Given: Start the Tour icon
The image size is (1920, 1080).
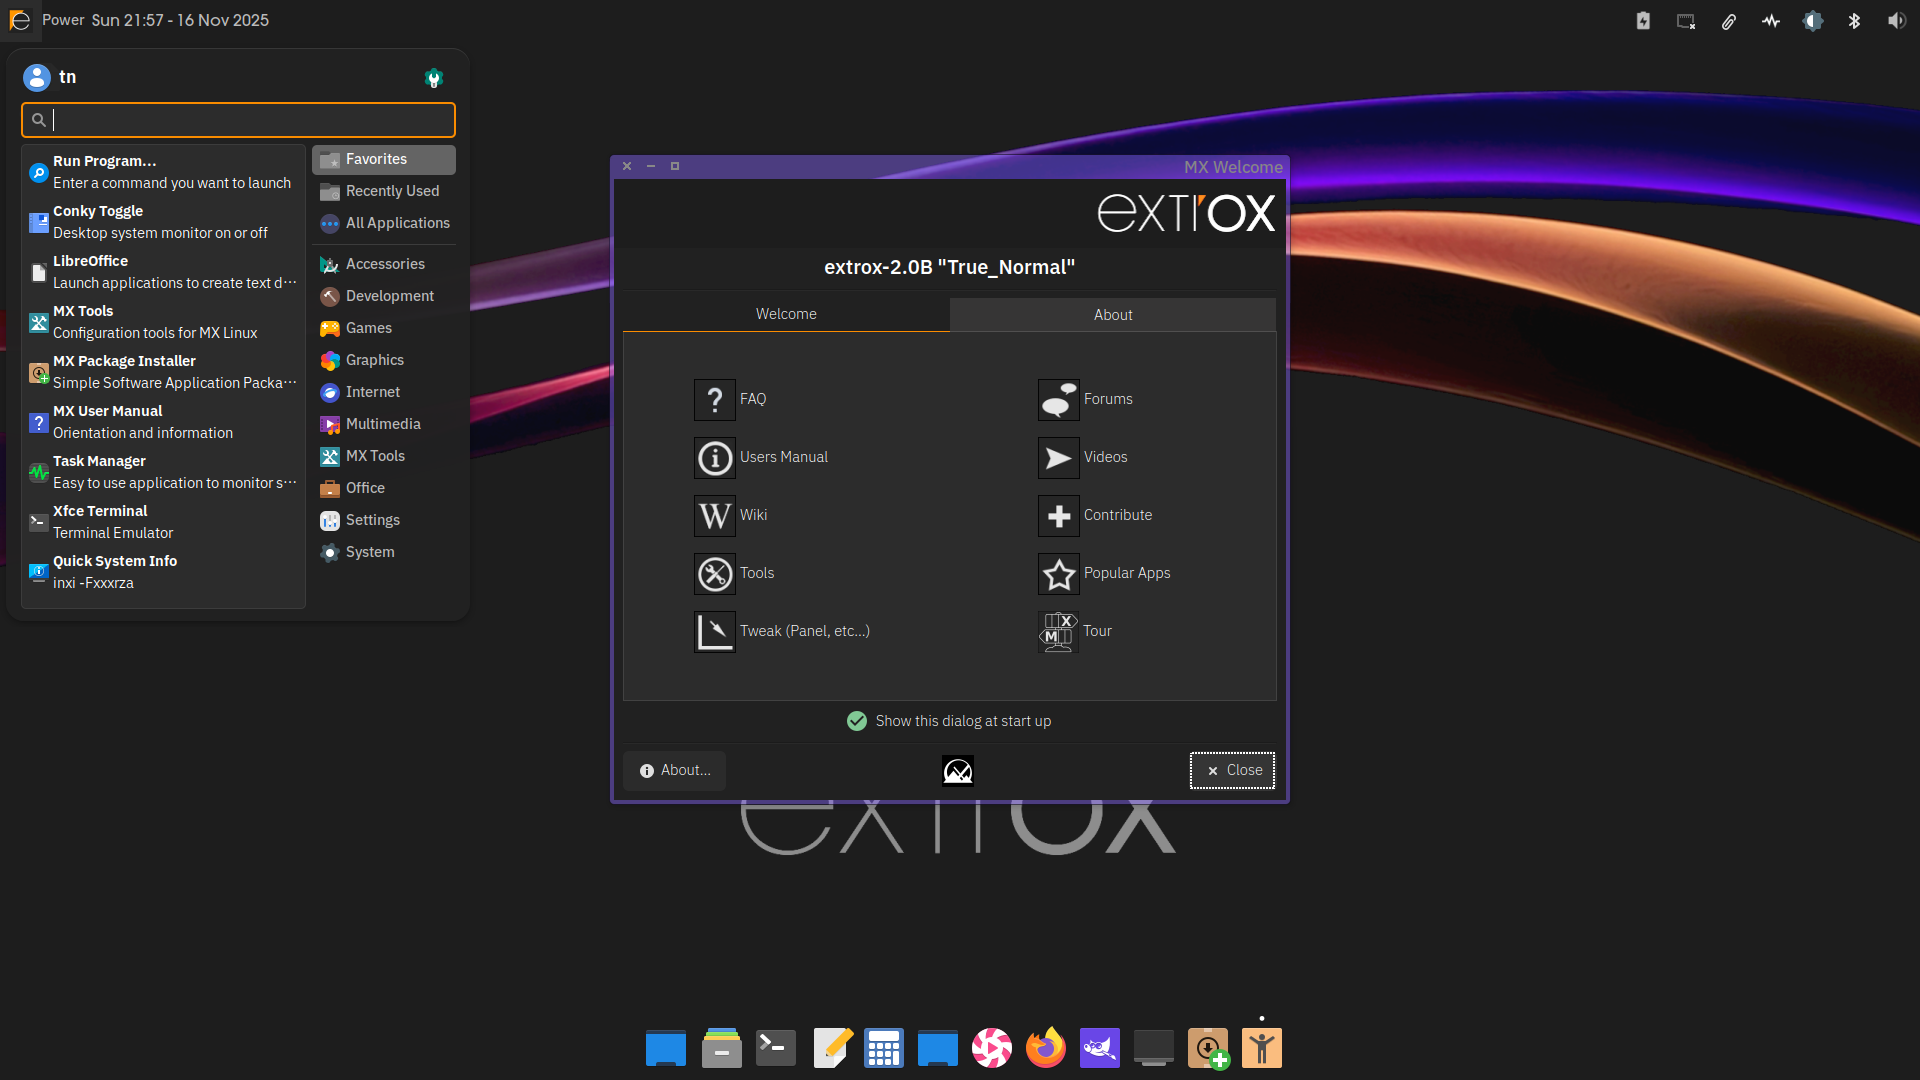Looking at the screenshot, I should click(x=1058, y=631).
